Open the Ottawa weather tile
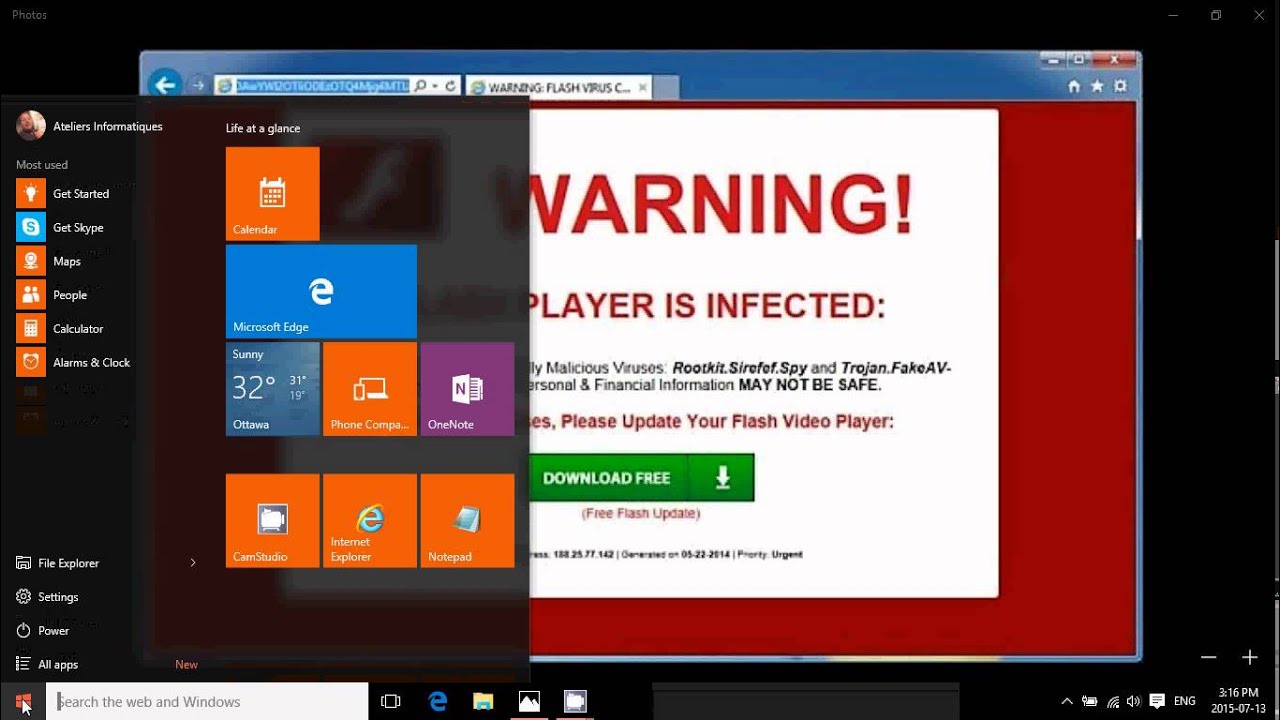This screenshot has width=1280, height=720. 272,389
